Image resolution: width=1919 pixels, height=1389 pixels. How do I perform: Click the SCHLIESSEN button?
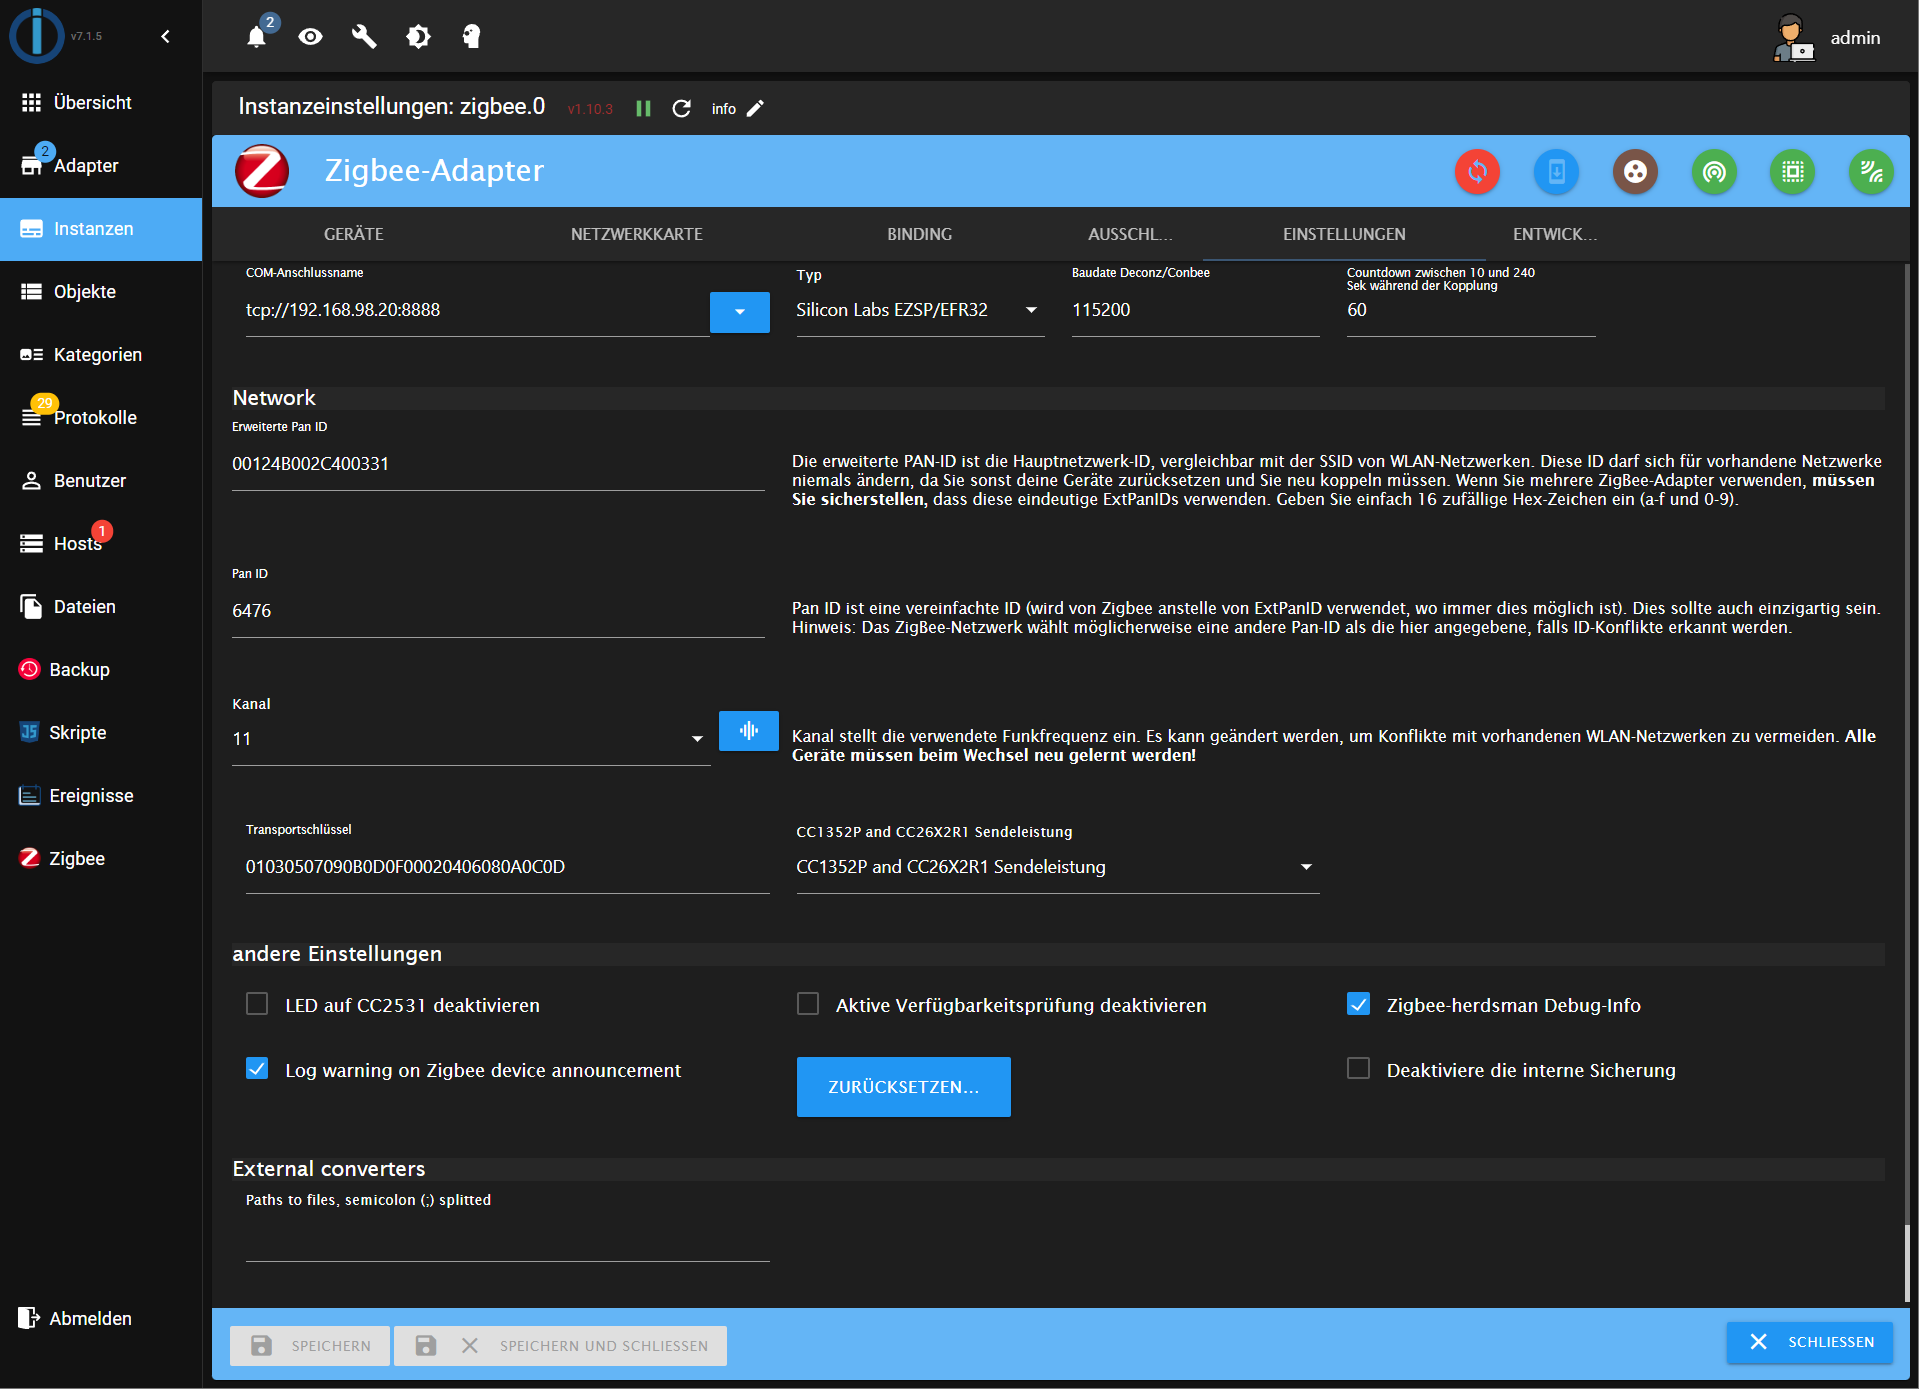pos(1809,1342)
